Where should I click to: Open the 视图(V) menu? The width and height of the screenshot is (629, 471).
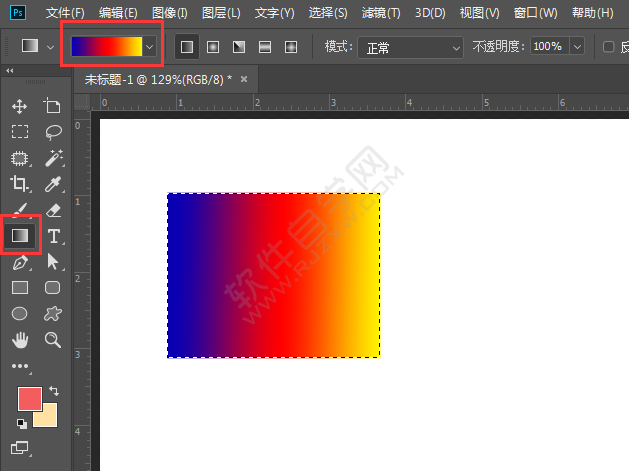pos(479,13)
